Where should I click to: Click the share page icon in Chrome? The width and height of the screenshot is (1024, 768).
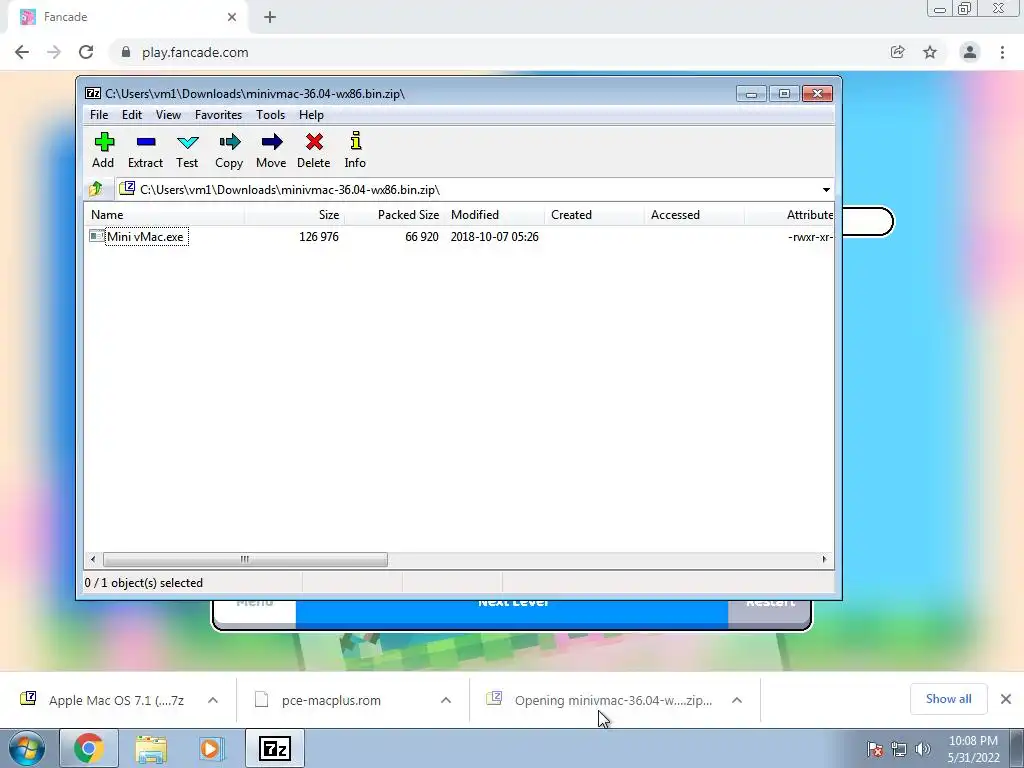point(897,52)
